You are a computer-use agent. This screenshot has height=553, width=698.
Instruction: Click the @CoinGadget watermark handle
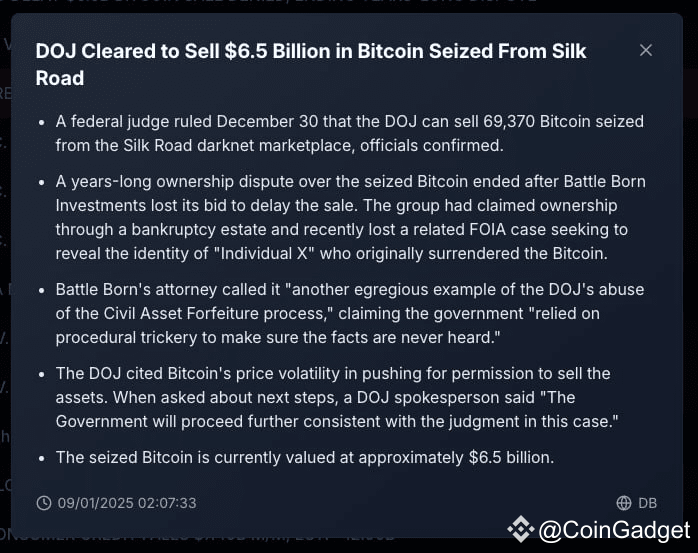click(x=614, y=530)
